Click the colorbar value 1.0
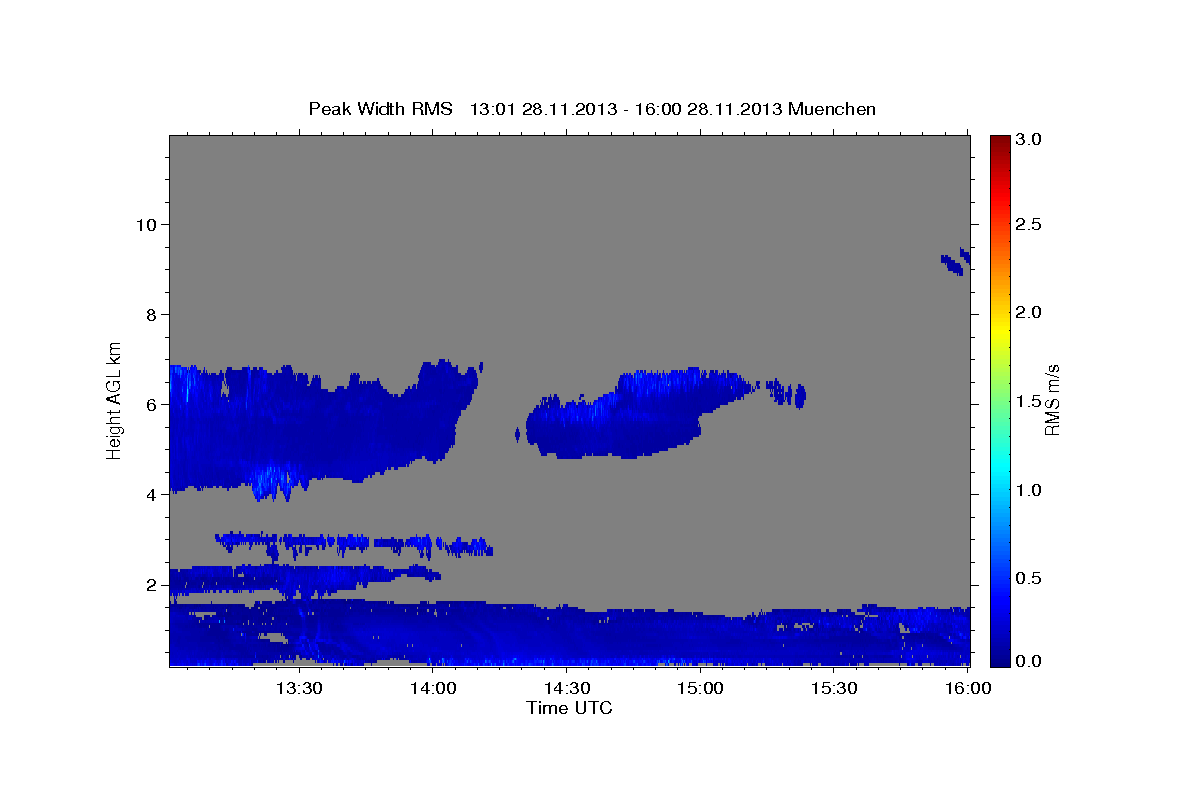Viewport: 1200px width, 800px height. coord(1030,490)
